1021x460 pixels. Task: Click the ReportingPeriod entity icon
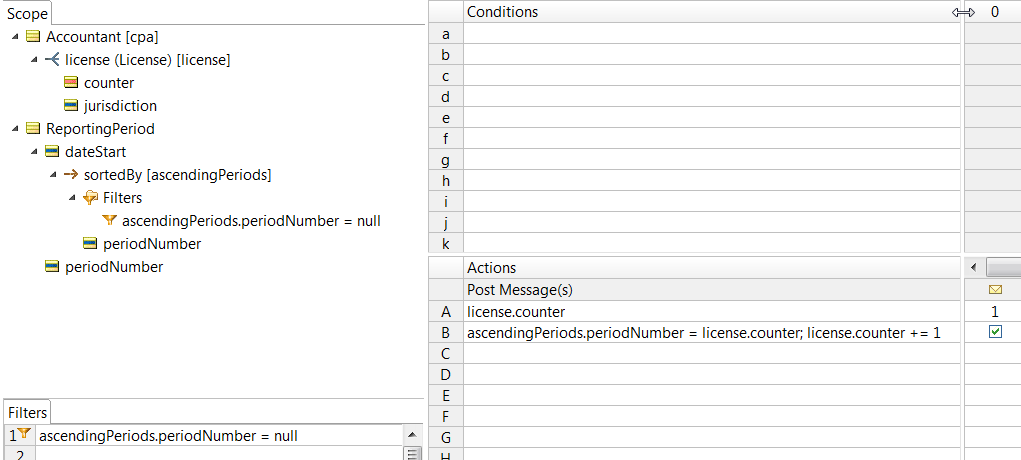[x=33, y=129]
